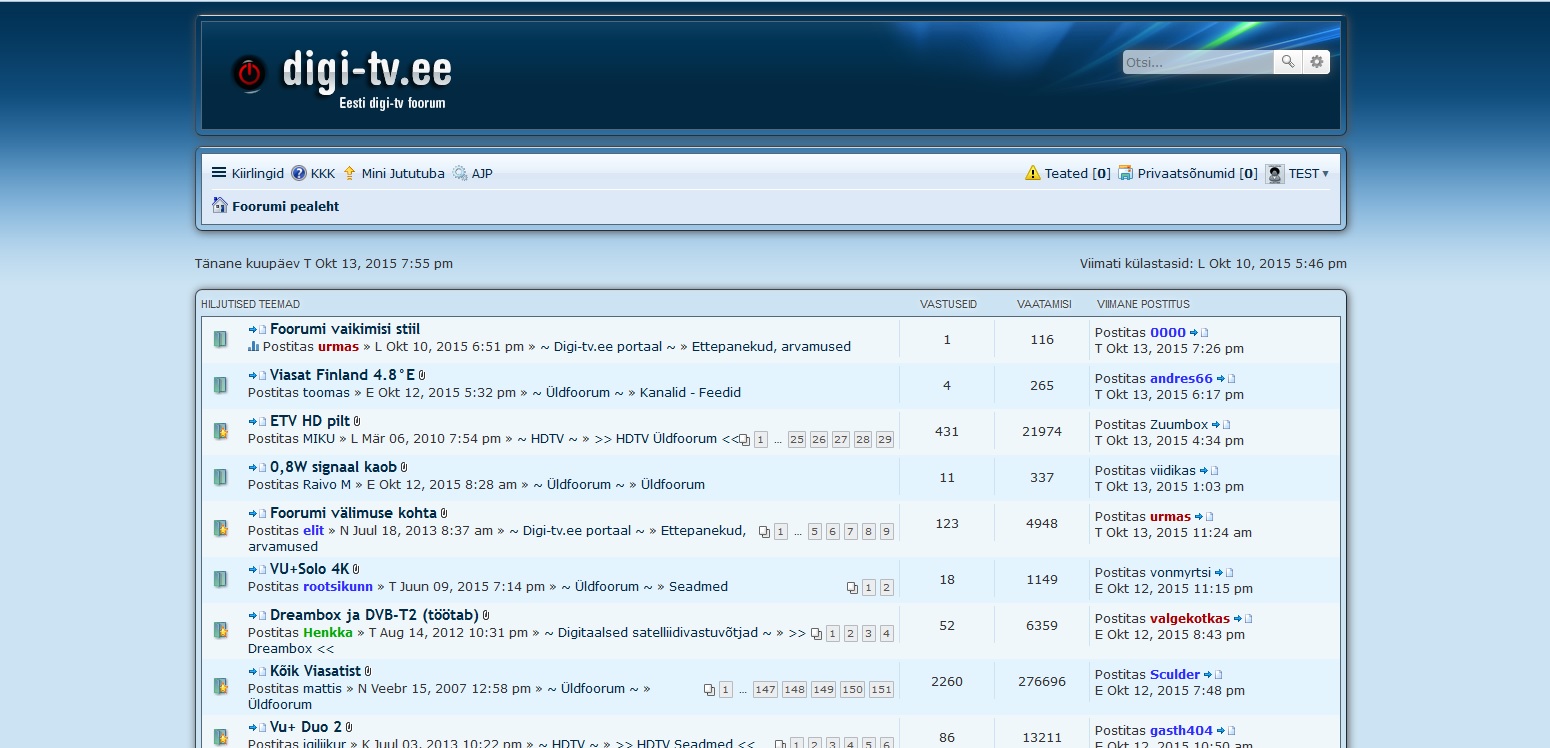Go to page 29 of ETV HD pilt
This screenshot has height=748, width=1550.
884,440
